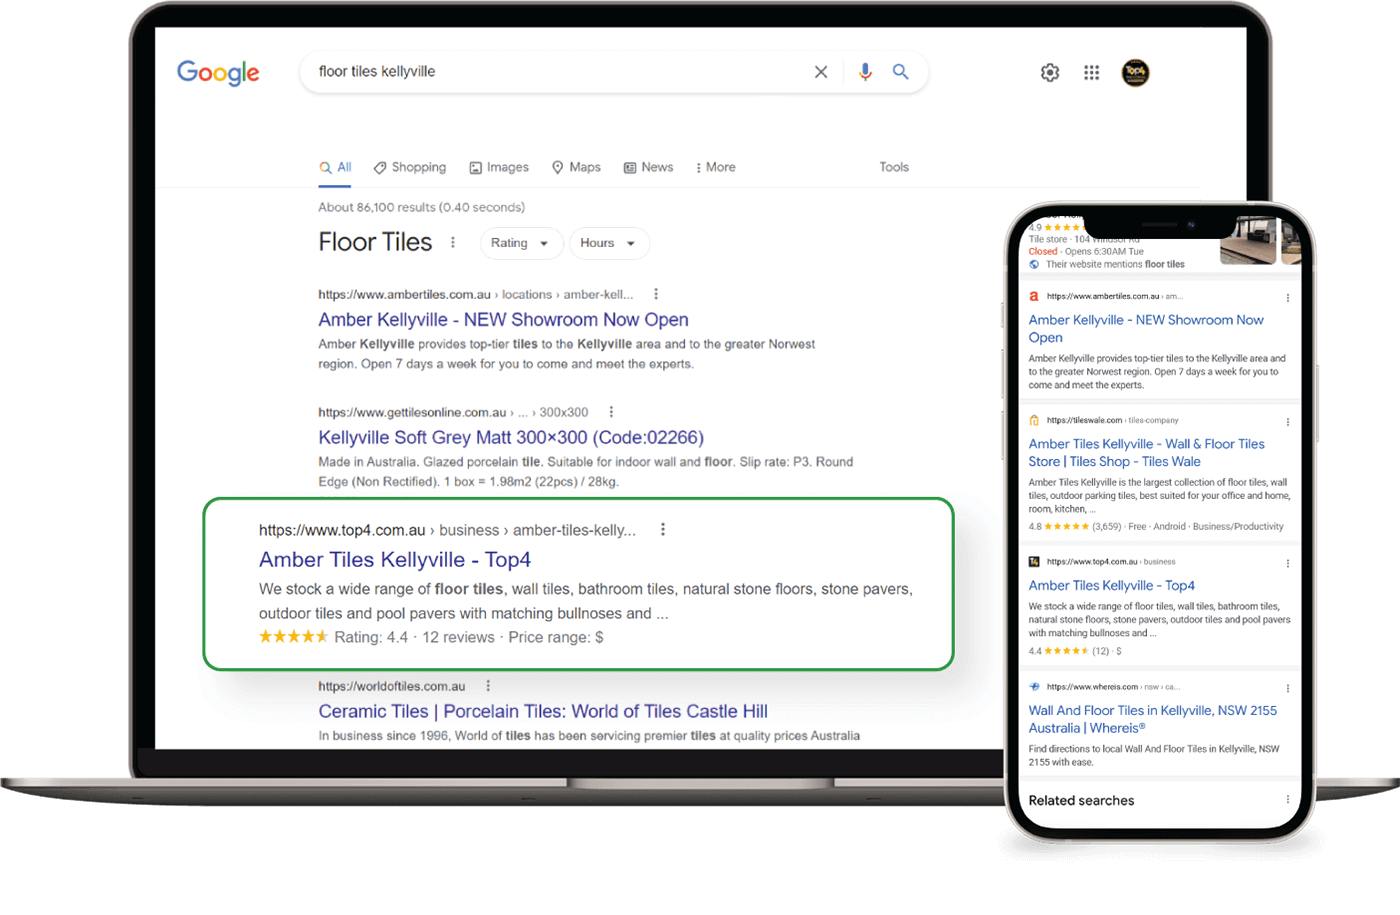Open "Kellyville Soft Grey Matt 300×300" result
The width and height of the screenshot is (1400, 915).
(x=511, y=438)
